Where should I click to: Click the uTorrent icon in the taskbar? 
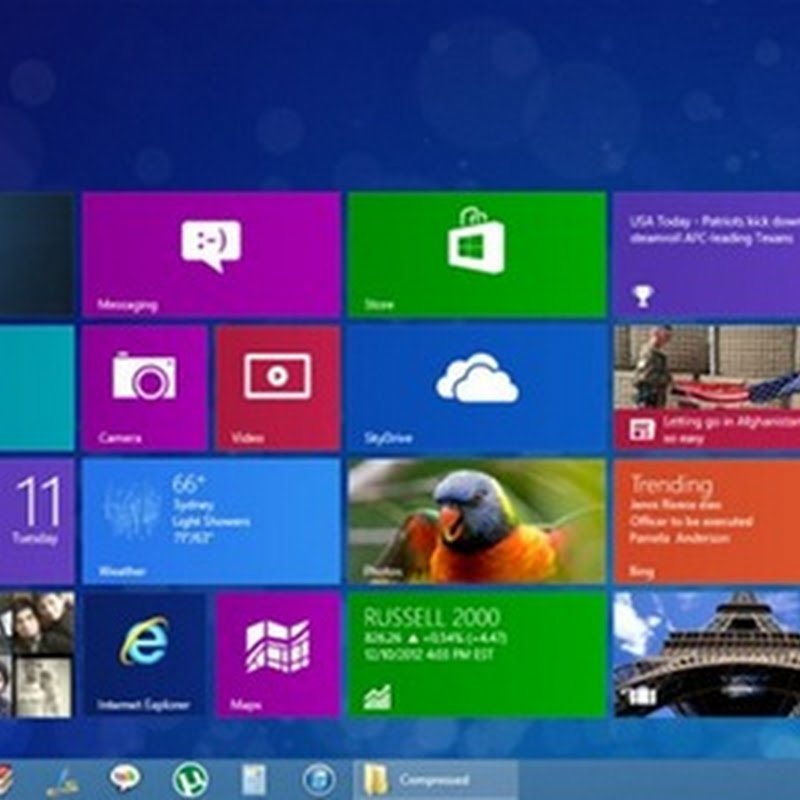tap(189, 779)
